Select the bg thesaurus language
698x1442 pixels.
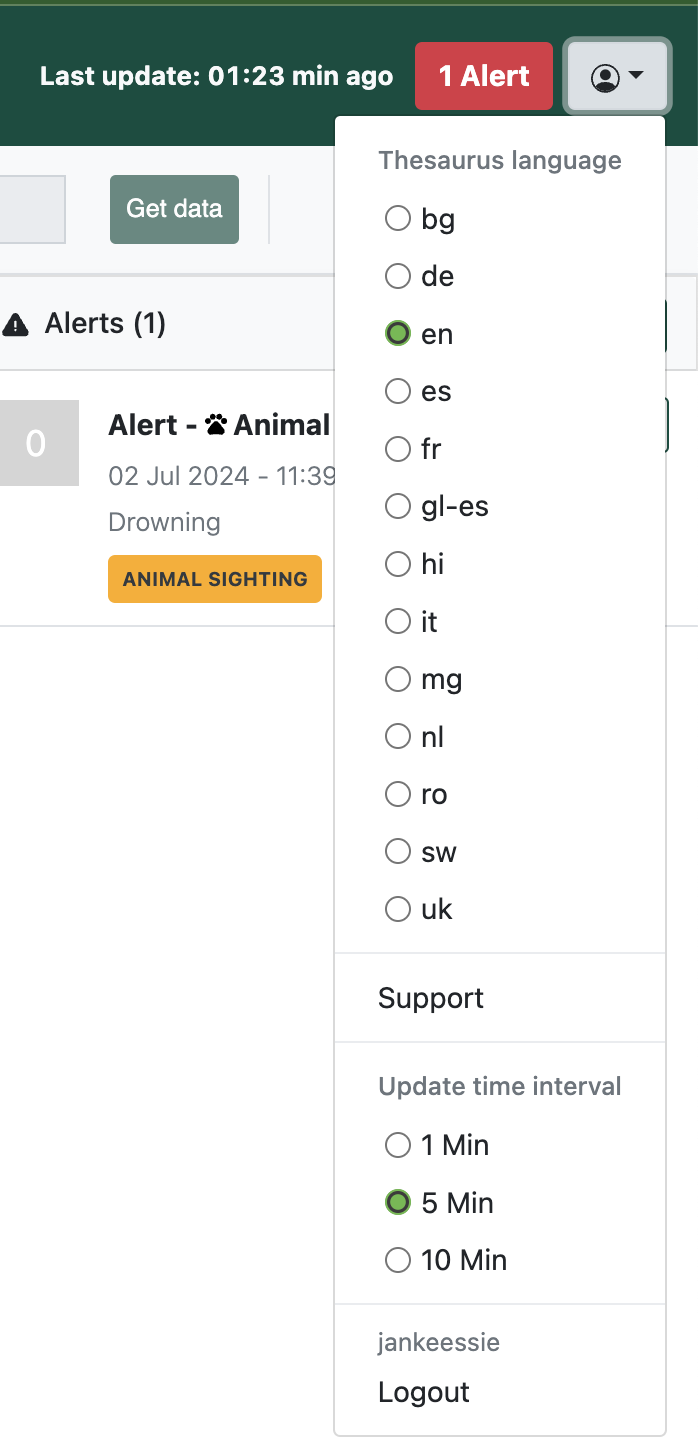pyautogui.click(x=398, y=219)
